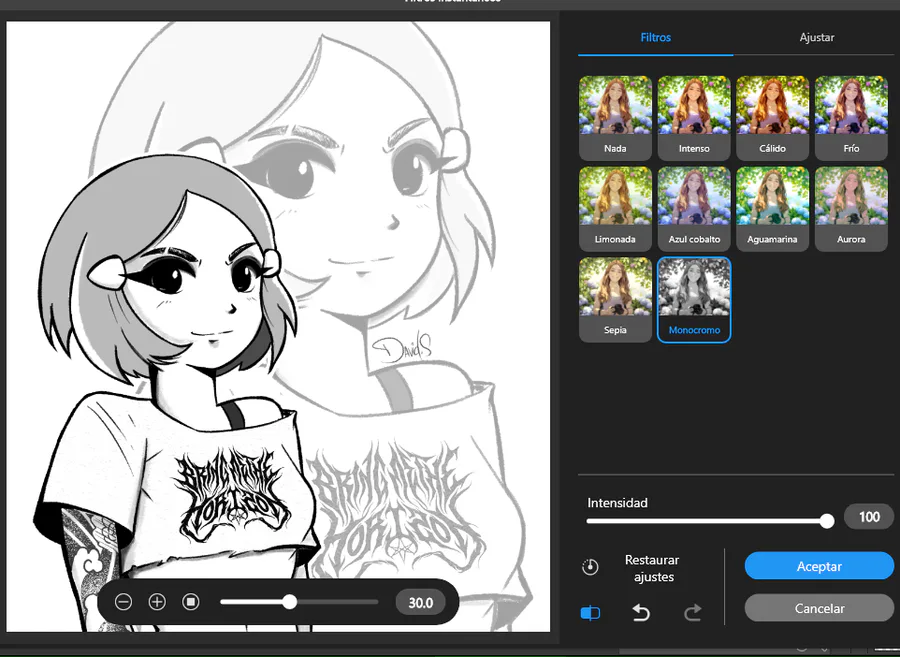Screen dimensions: 900x657
Task: Choose the Azul cobalto filter
Action: pos(694,209)
